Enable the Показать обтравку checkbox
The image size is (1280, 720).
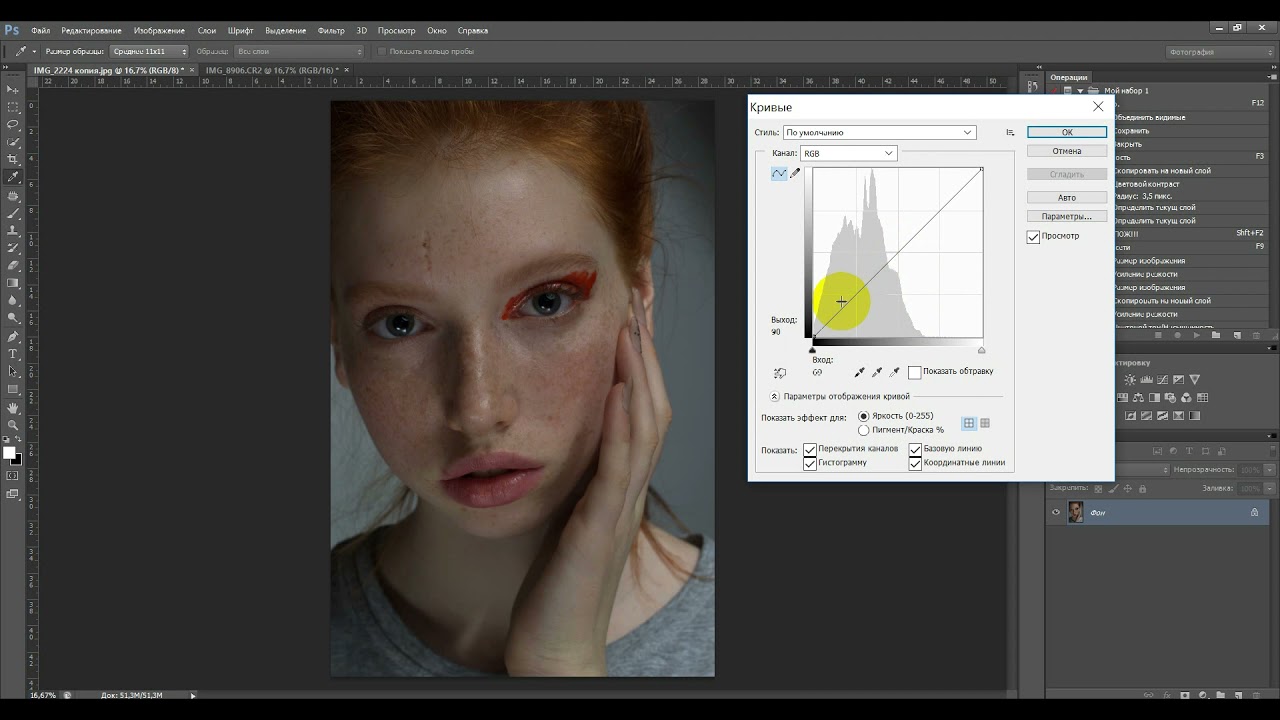pyautogui.click(x=914, y=372)
